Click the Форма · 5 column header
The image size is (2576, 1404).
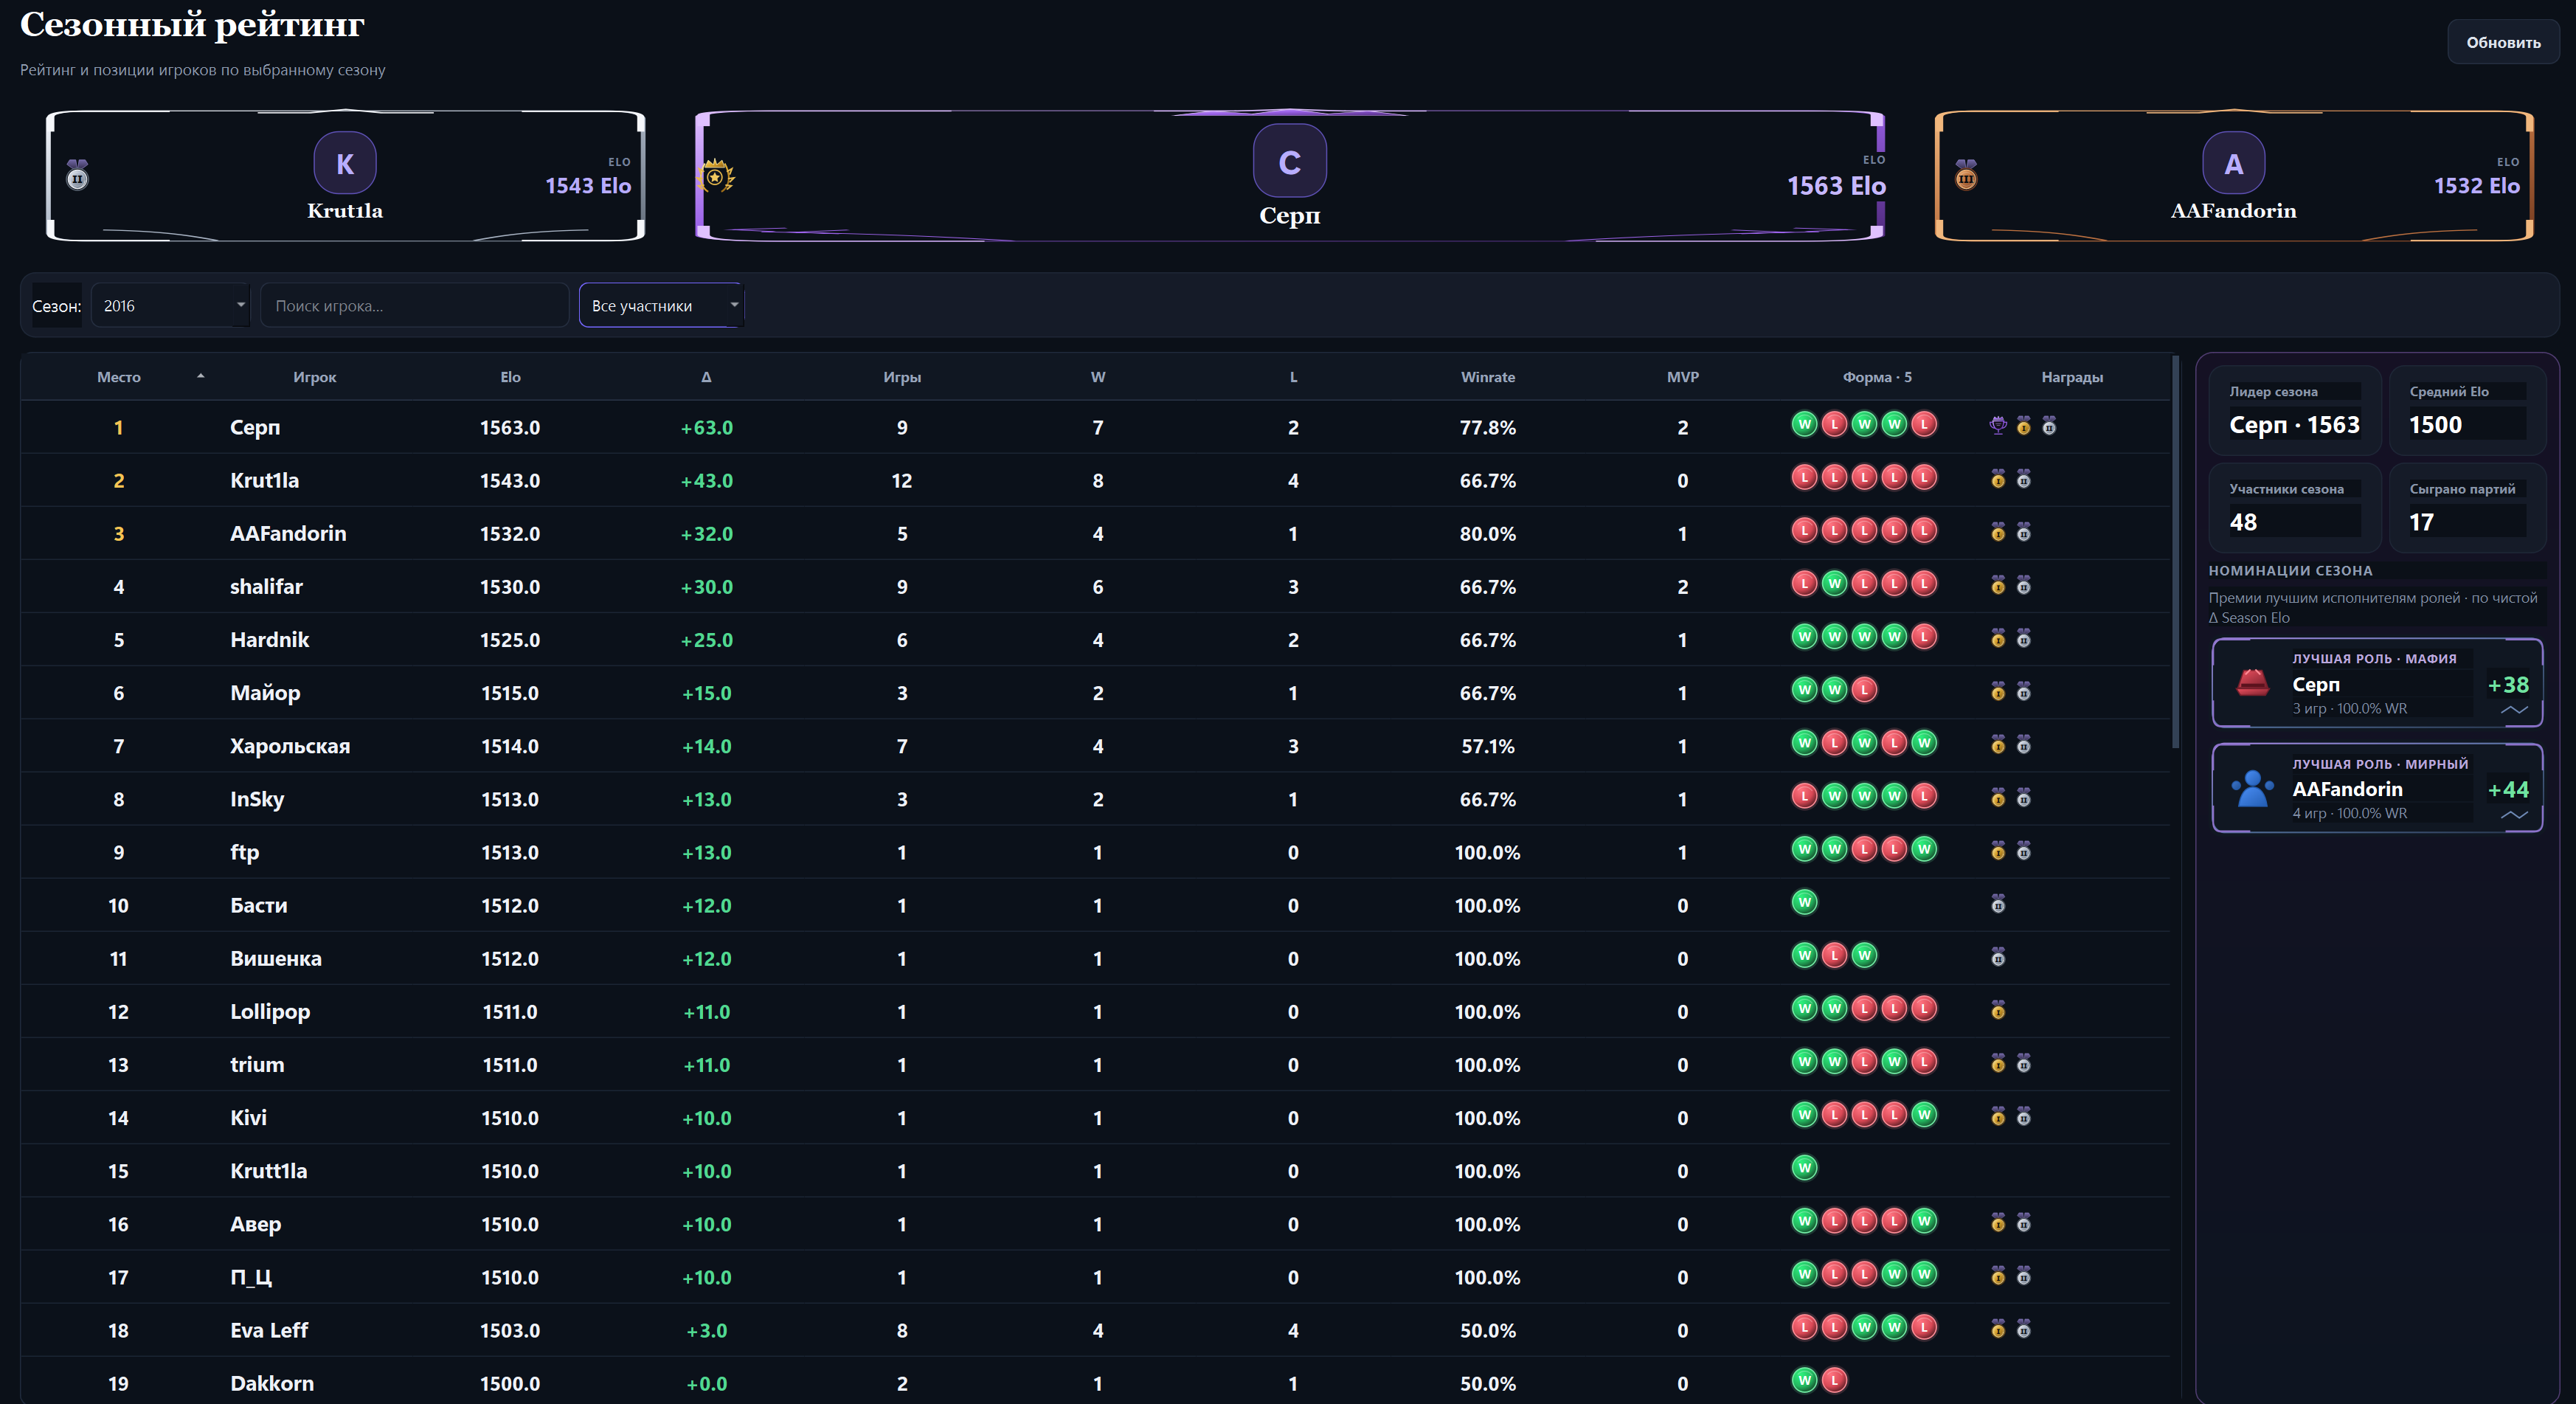(x=1877, y=377)
